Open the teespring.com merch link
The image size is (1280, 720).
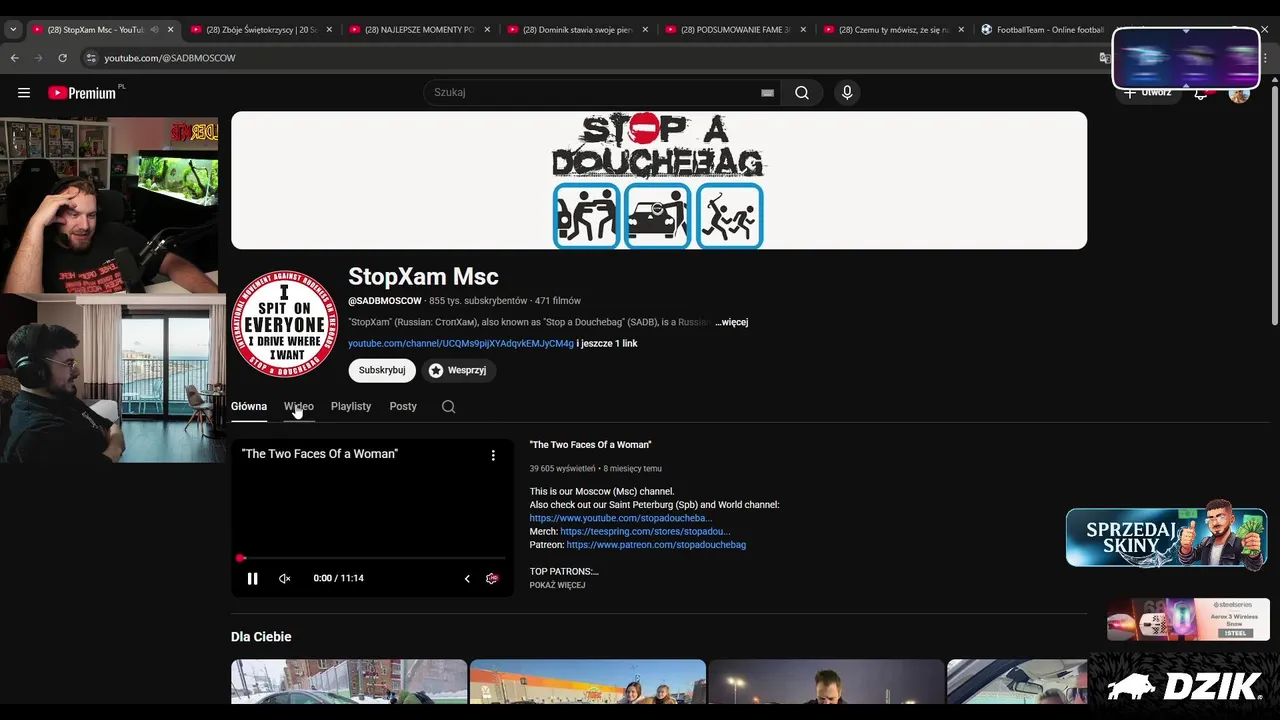pos(645,532)
